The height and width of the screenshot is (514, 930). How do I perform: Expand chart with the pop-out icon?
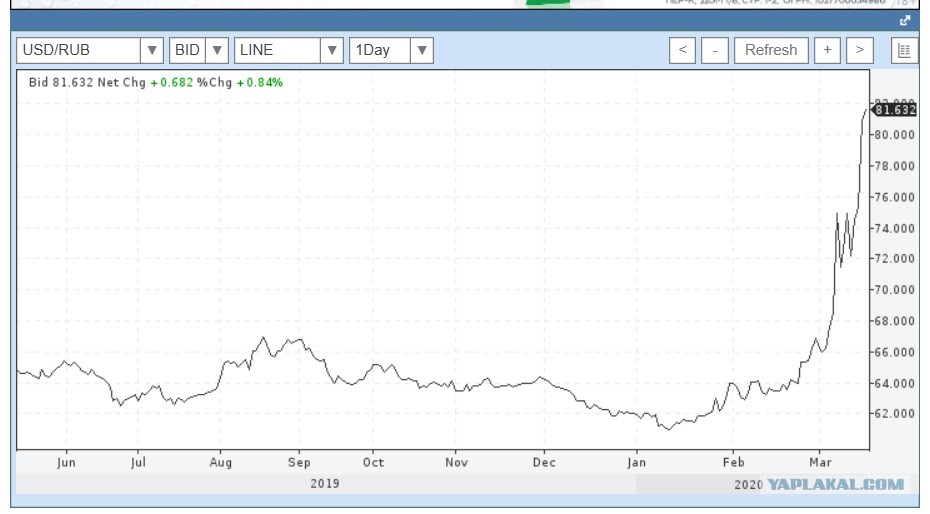coord(905,21)
